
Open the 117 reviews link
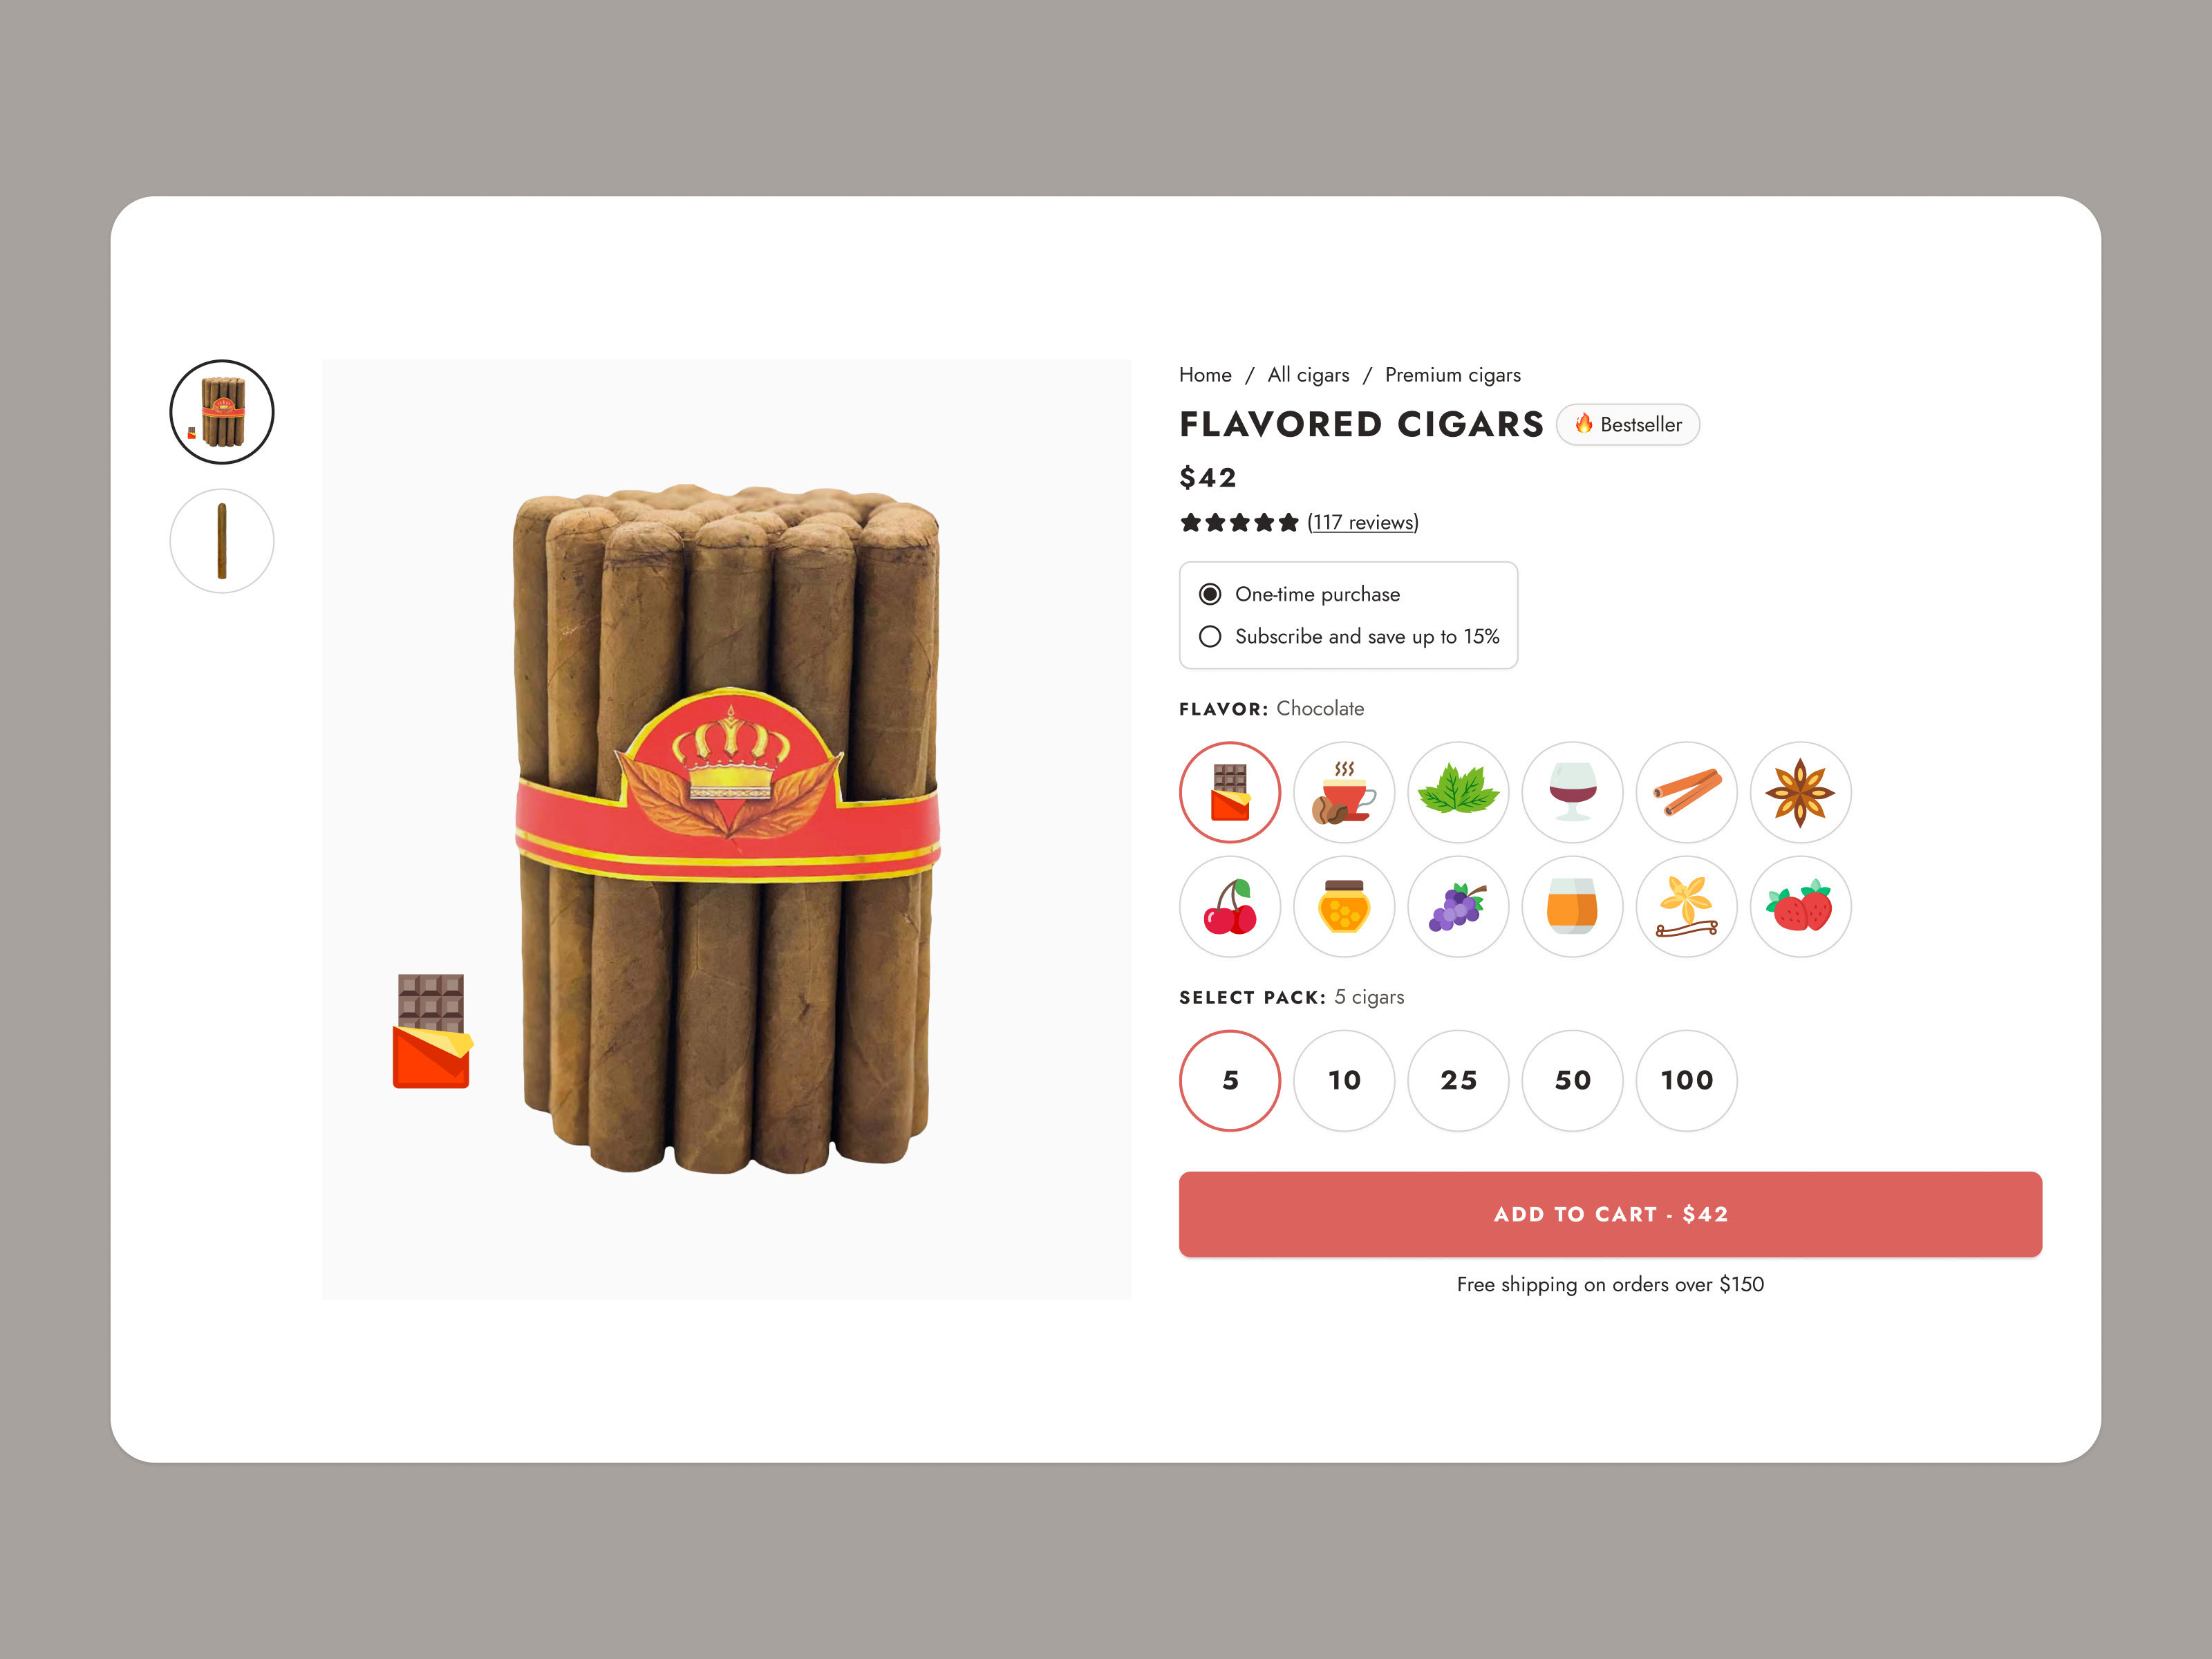(x=1362, y=522)
